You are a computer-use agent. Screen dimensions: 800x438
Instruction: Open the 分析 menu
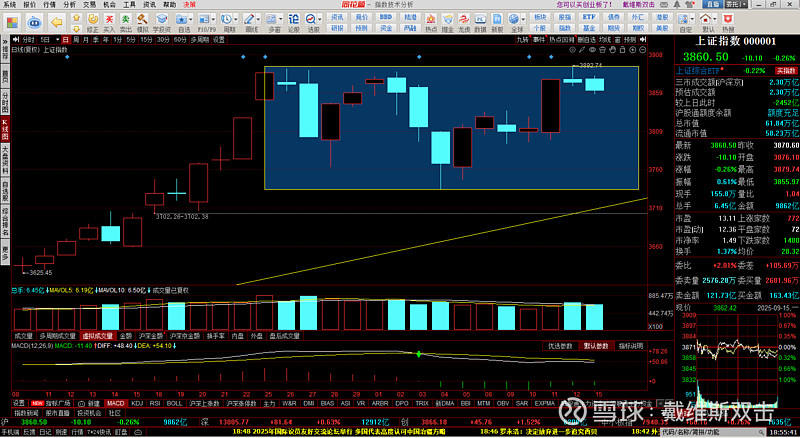click(69, 4)
